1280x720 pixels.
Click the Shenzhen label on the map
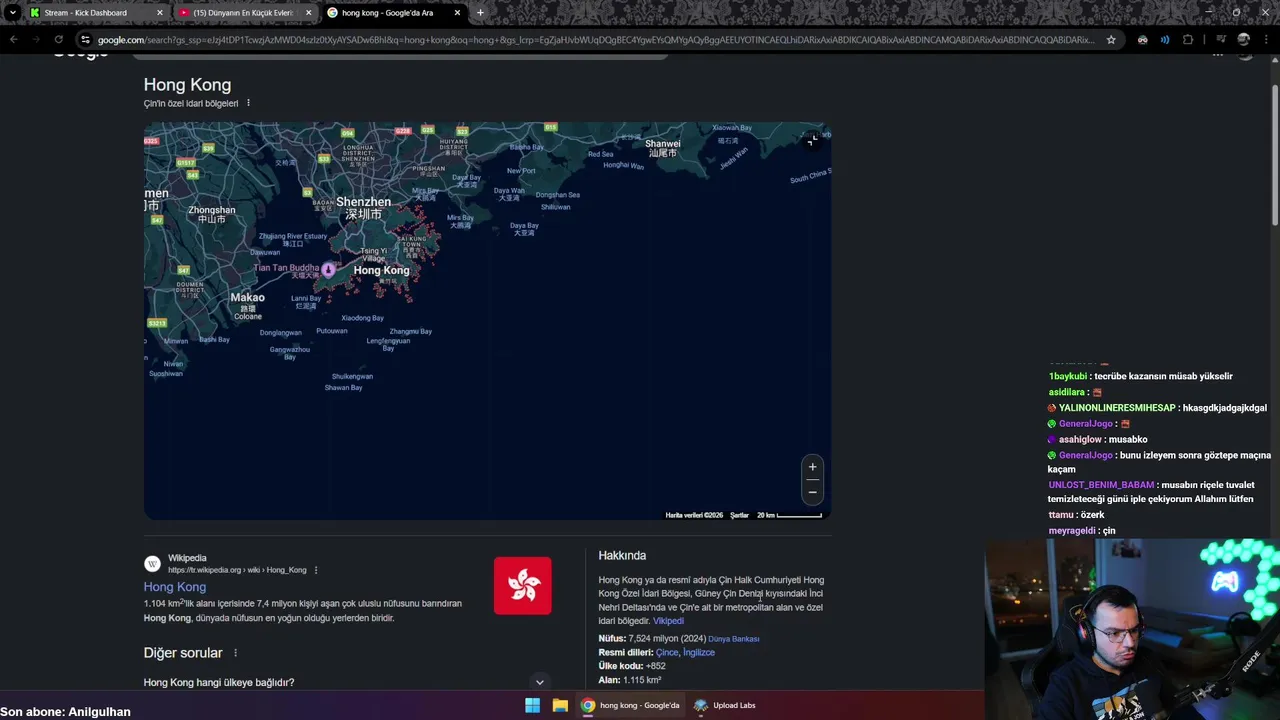pos(364,208)
